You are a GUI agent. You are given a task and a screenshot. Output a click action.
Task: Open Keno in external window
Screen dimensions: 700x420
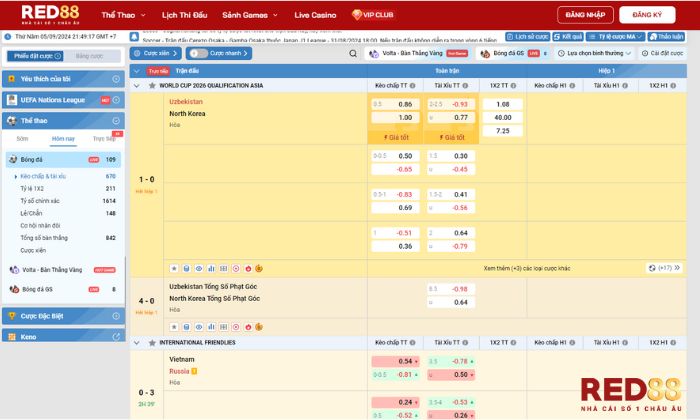tap(116, 337)
